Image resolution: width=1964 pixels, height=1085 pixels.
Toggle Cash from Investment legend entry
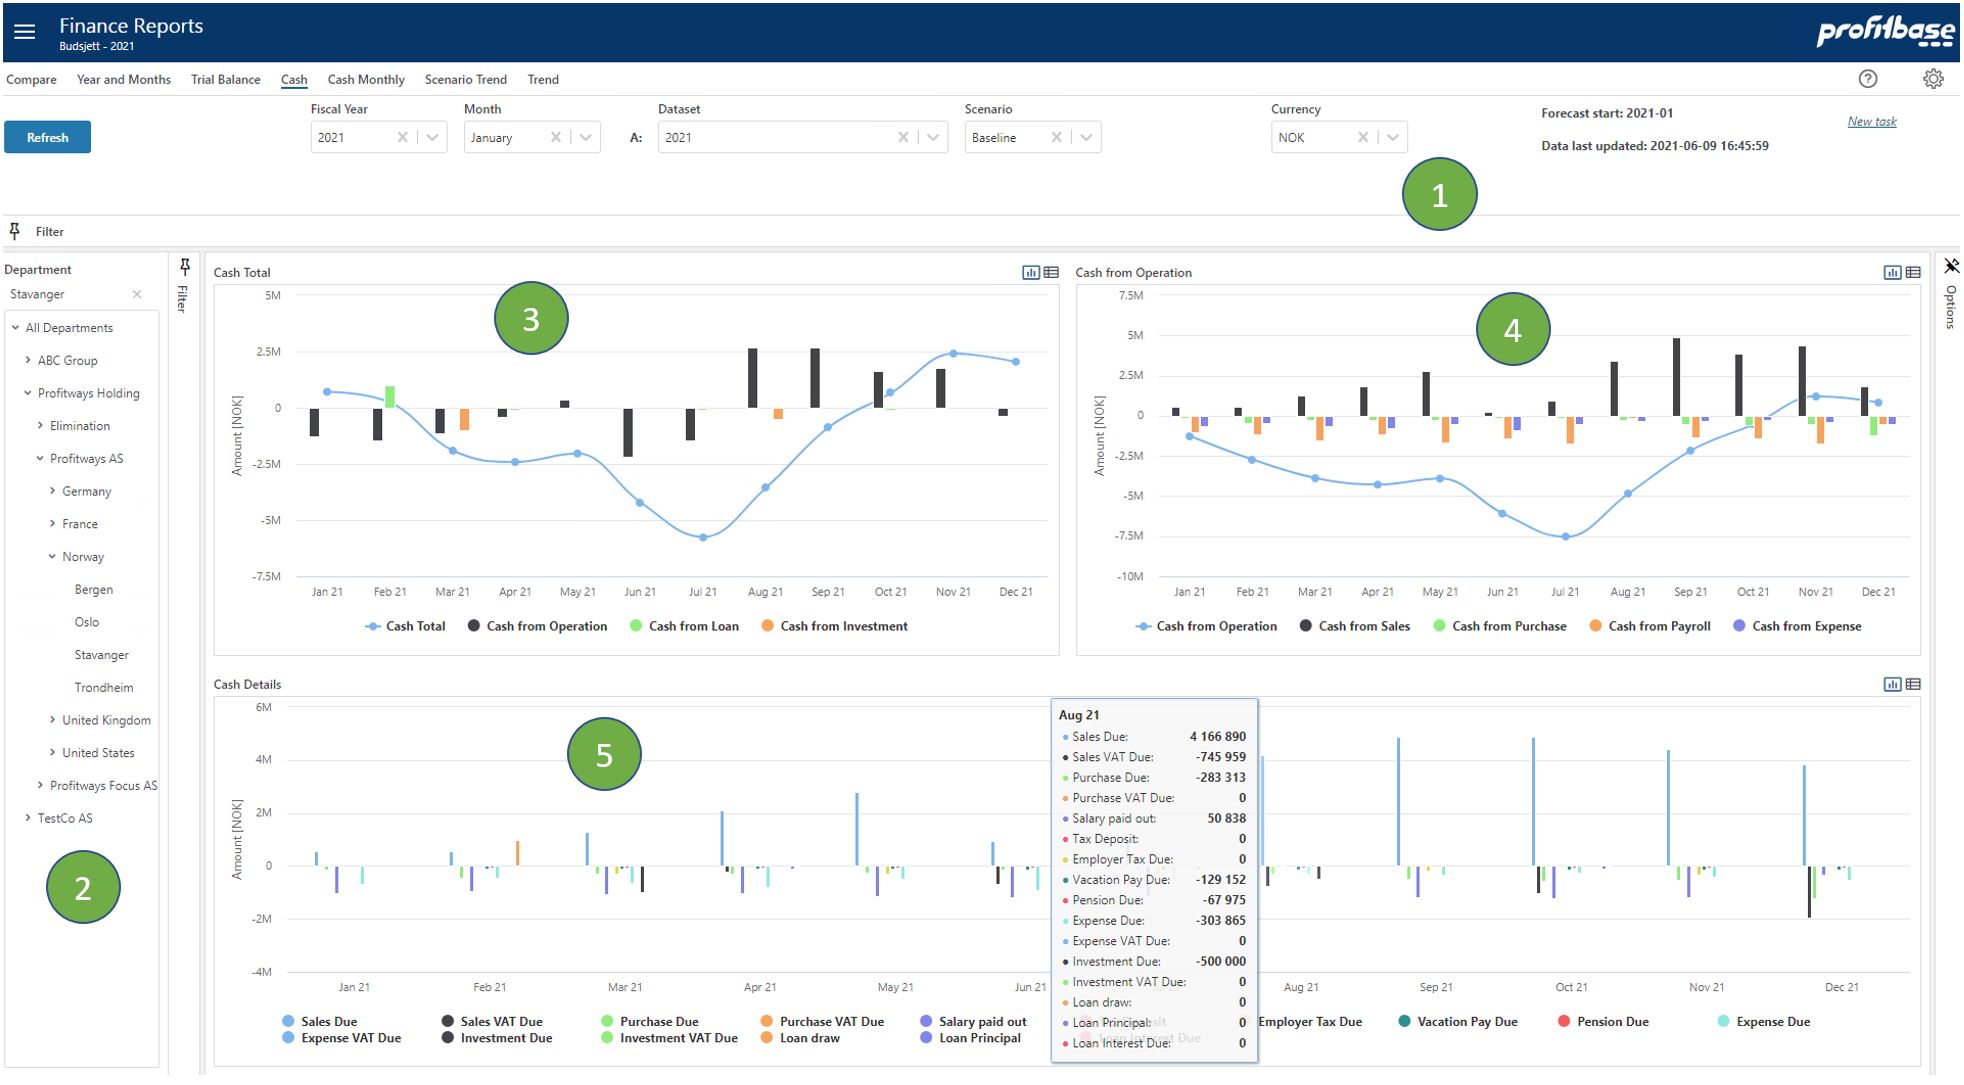pyautogui.click(x=834, y=626)
